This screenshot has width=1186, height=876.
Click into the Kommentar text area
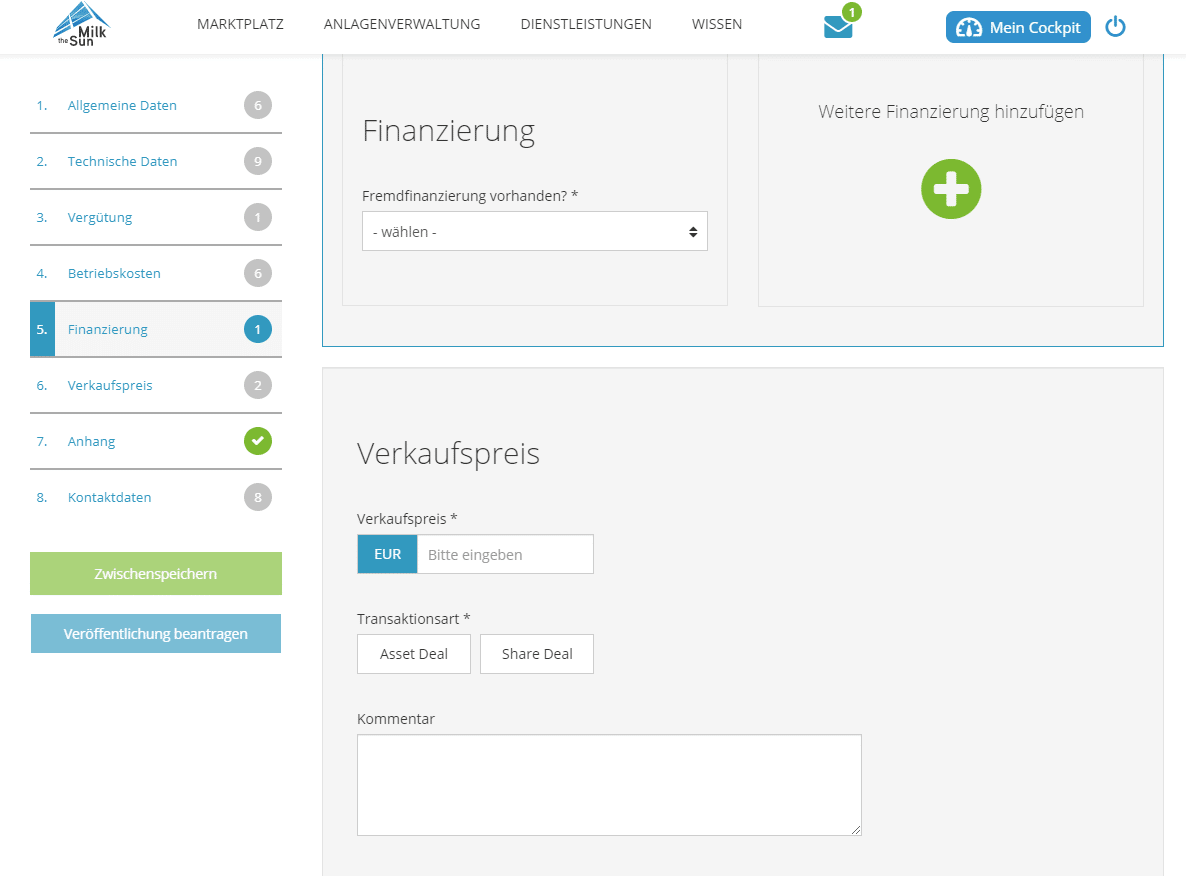[x=608, y=785]
